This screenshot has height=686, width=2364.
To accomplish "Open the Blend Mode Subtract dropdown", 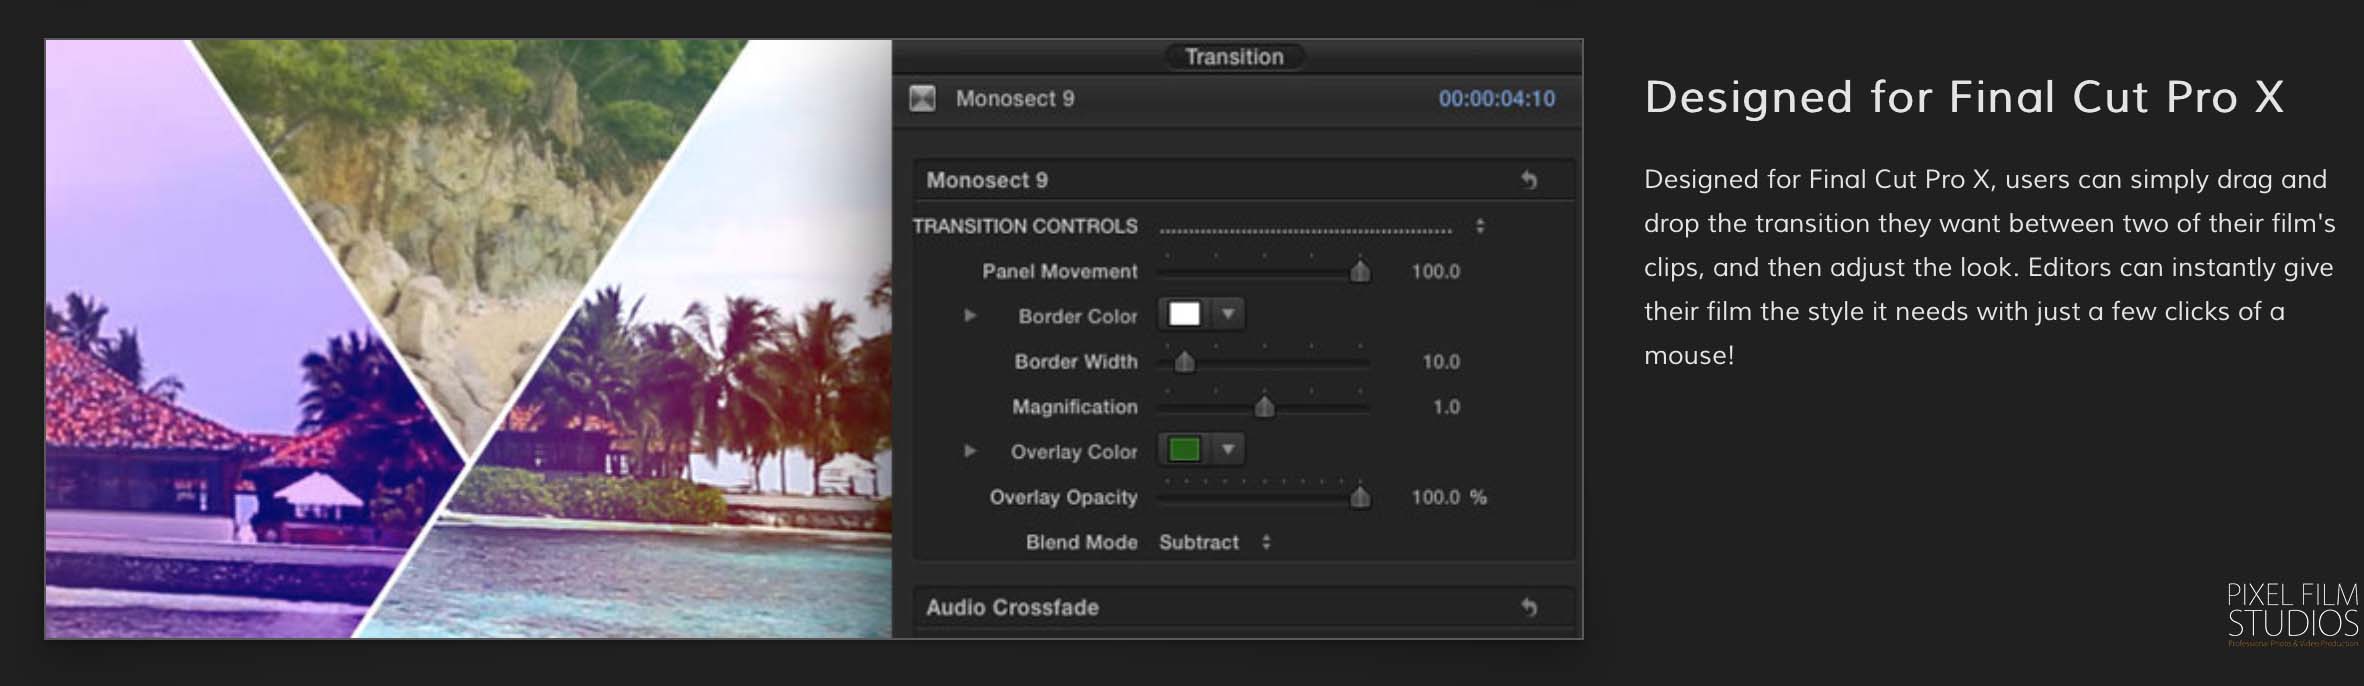I will click(1214, 542).
